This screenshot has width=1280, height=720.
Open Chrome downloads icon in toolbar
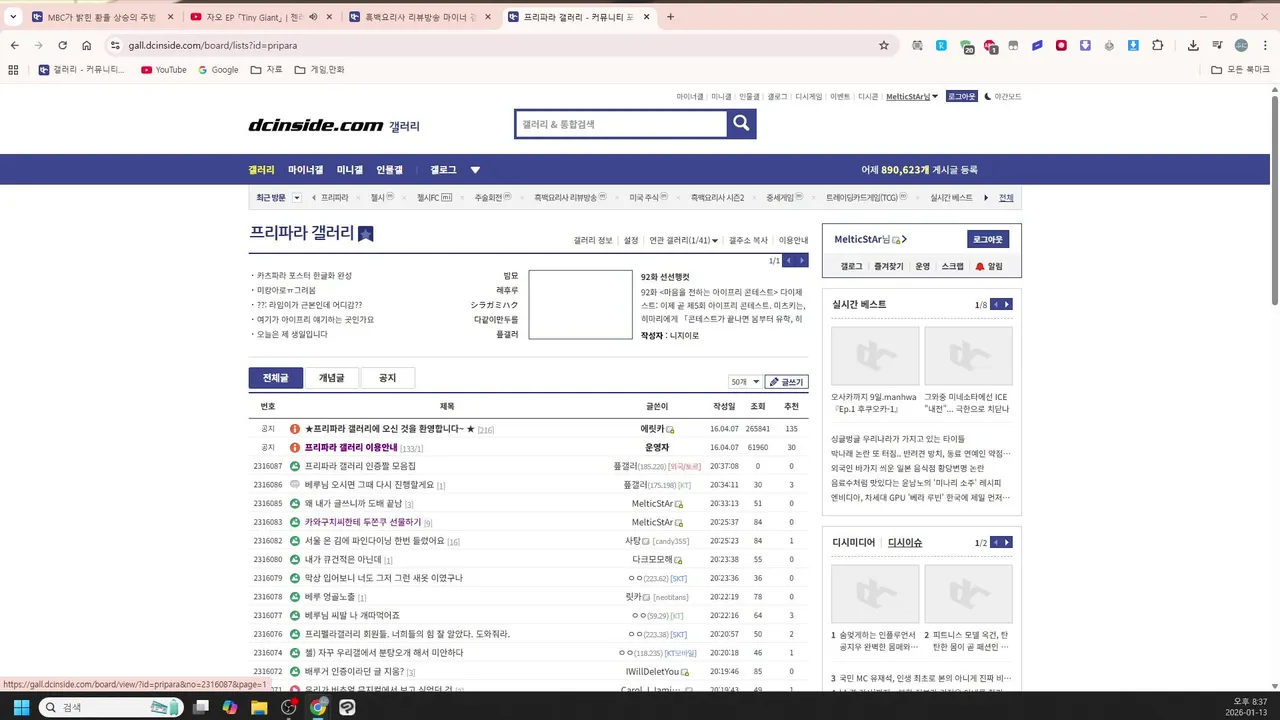(1193, 45)
